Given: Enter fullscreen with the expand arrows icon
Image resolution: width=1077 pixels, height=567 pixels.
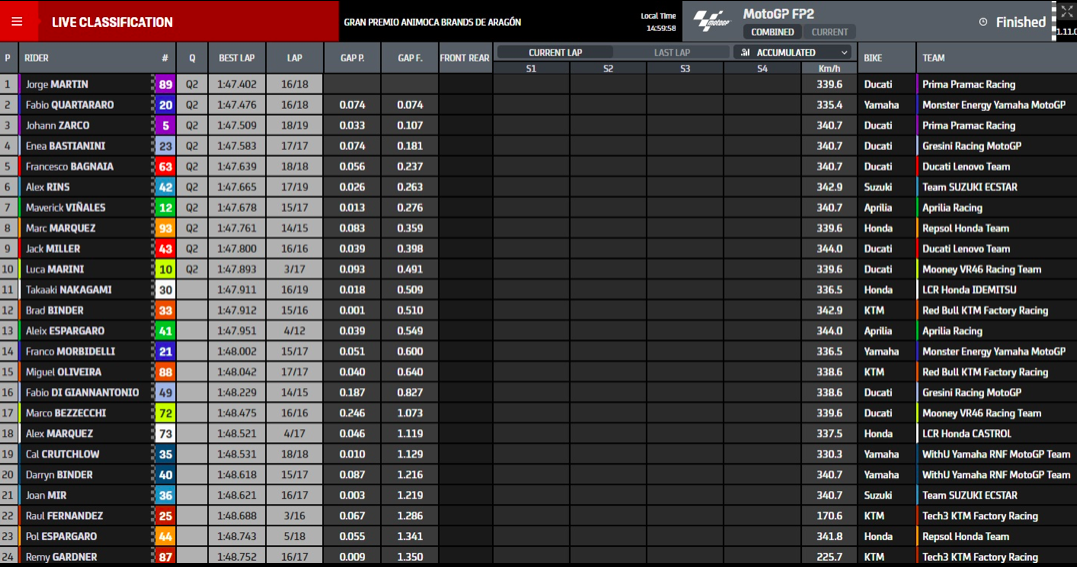Looking at the screenshot, I should (1066, 12).
